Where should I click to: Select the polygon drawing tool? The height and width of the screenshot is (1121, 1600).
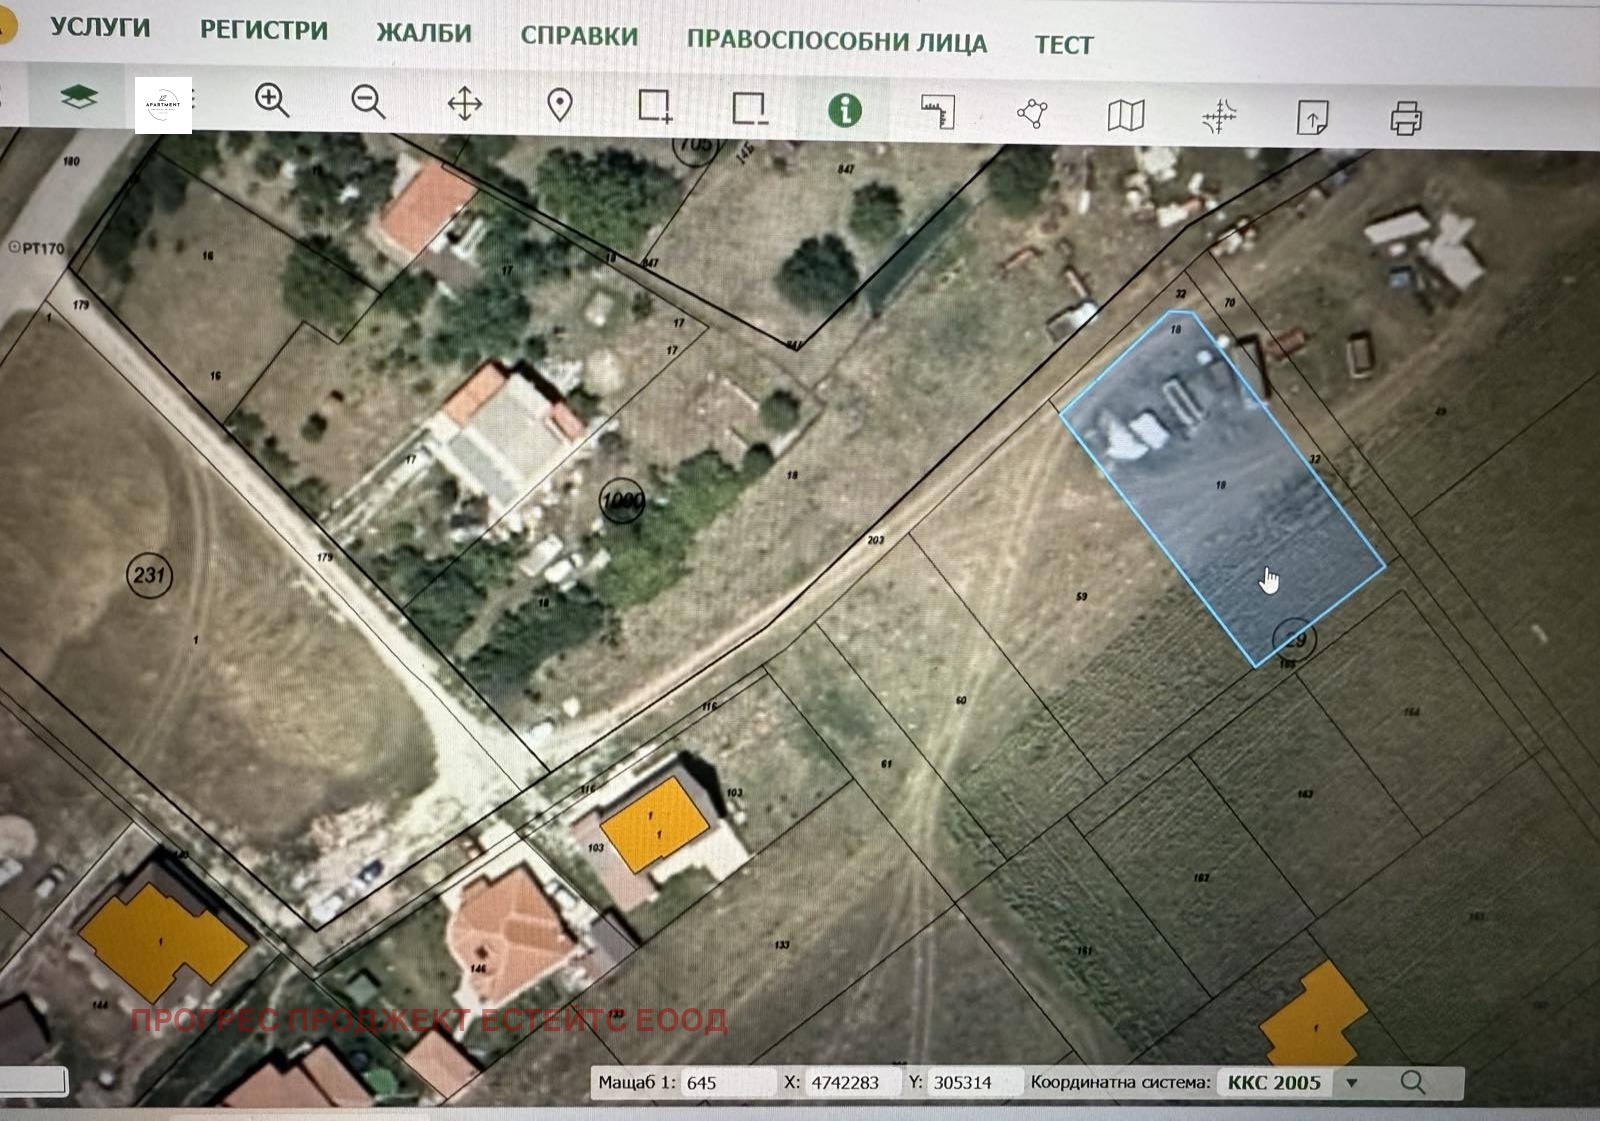click(1032, 114)
